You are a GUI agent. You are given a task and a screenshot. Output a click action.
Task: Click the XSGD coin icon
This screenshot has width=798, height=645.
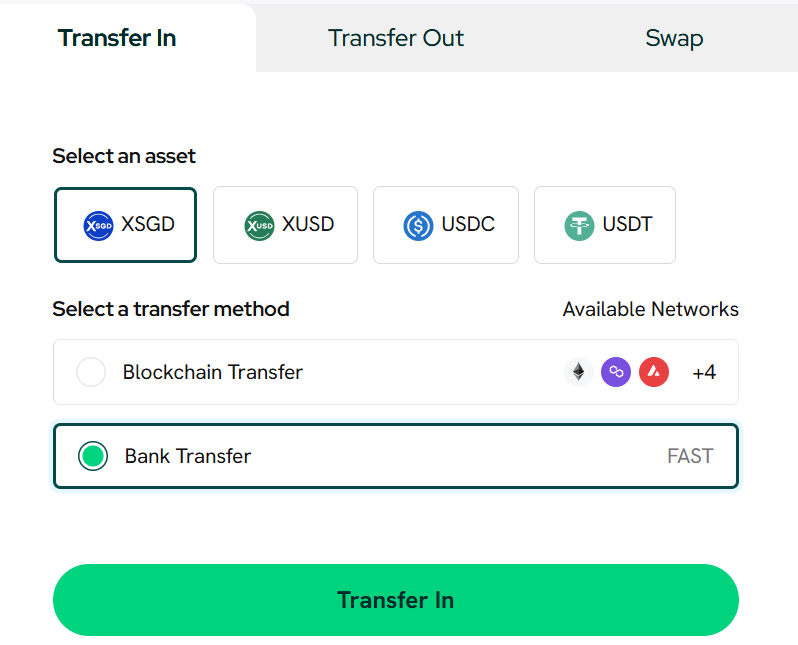click(99, 225)
